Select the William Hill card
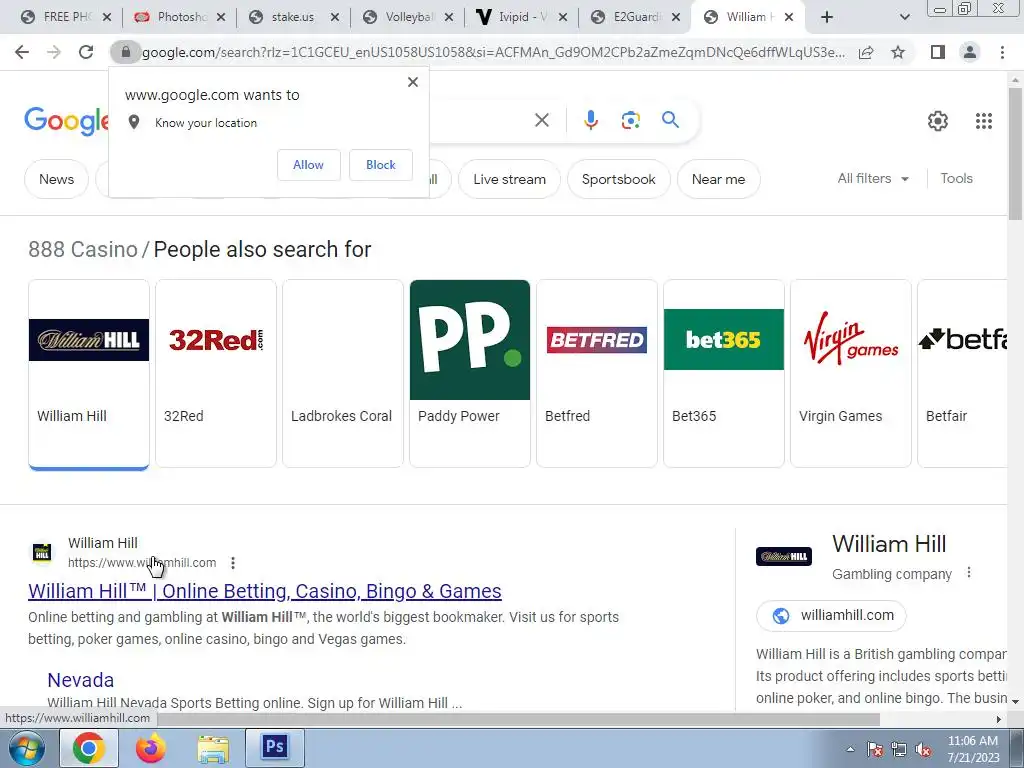 pyautogui.click(x=89, y=374)
